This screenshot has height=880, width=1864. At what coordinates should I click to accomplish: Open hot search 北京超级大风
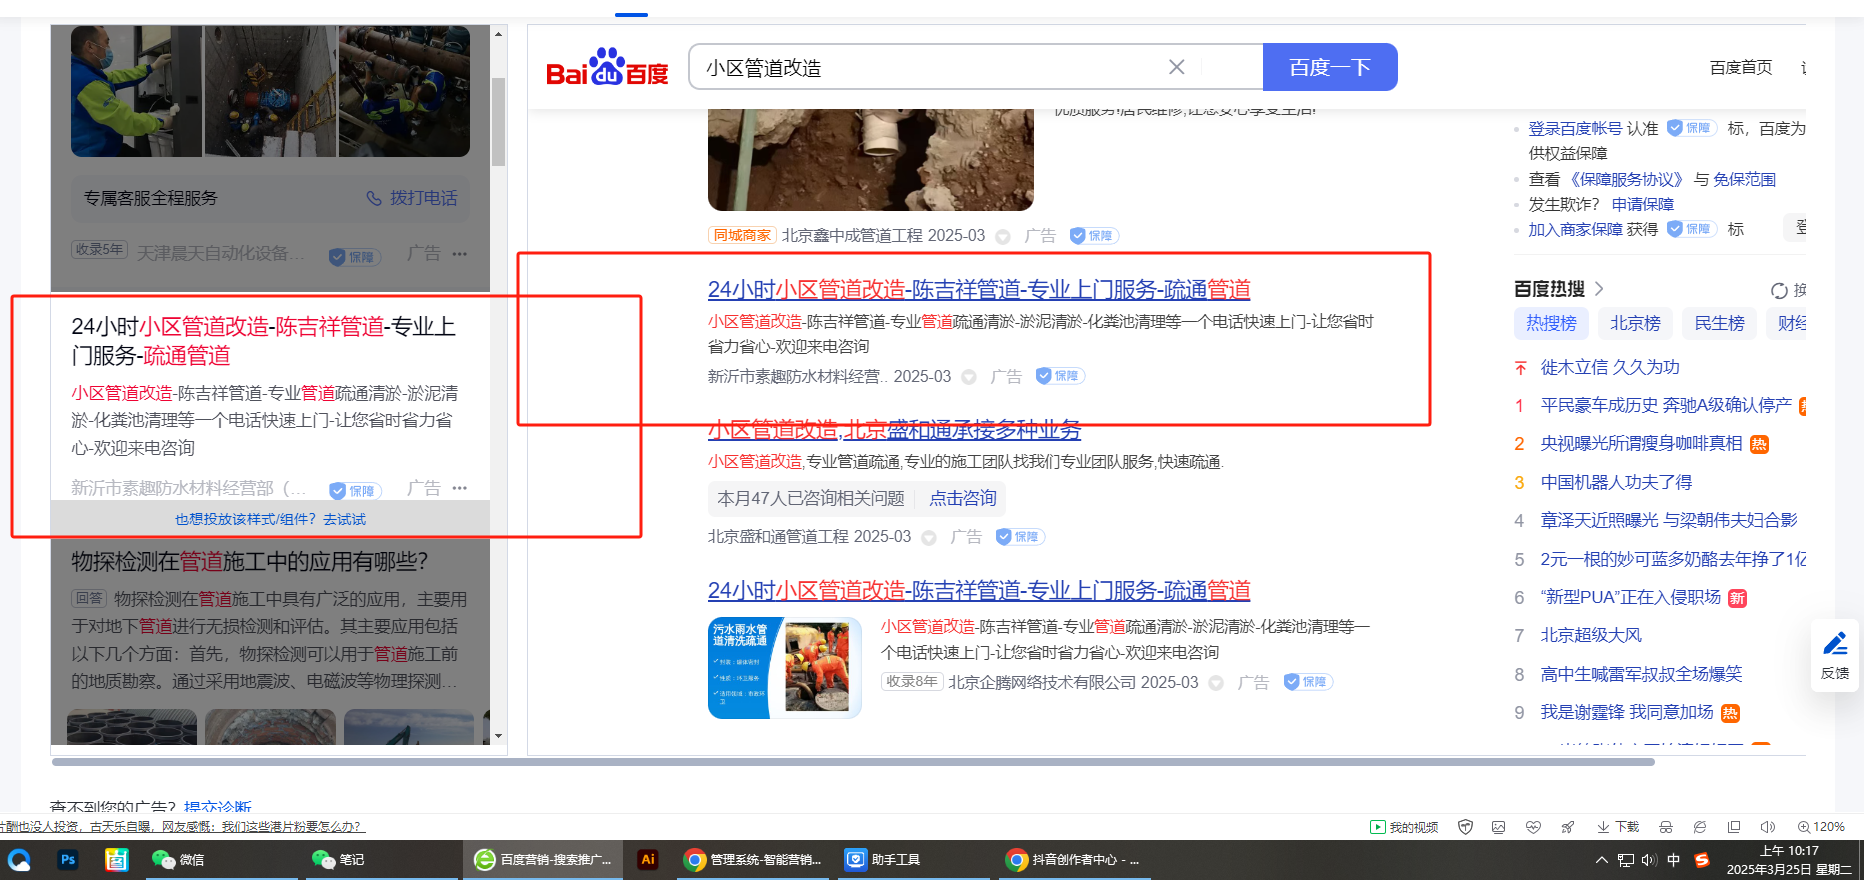coord(1591,635)
